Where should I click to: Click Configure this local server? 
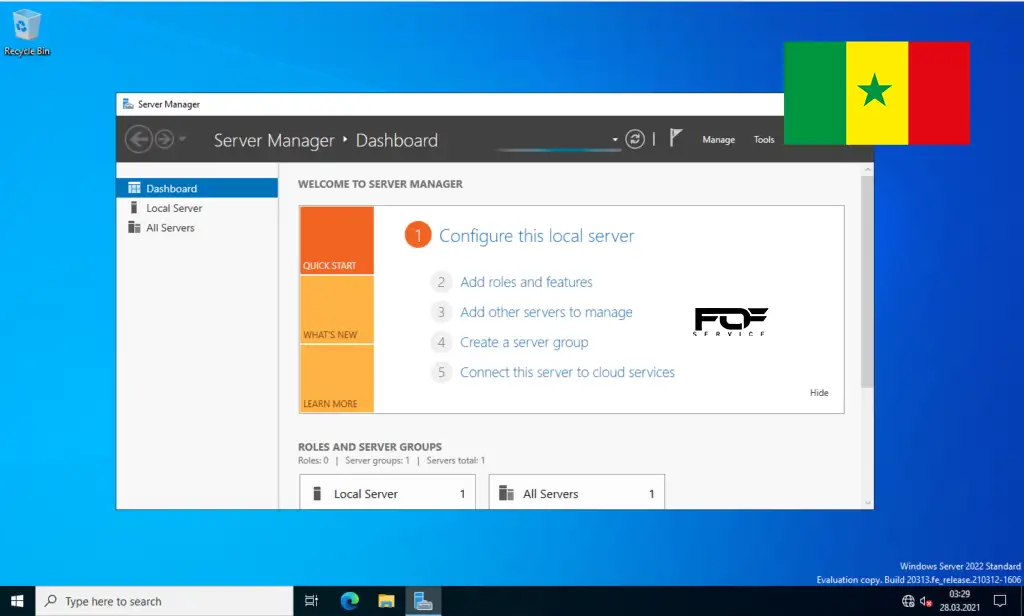coord(537,235)
